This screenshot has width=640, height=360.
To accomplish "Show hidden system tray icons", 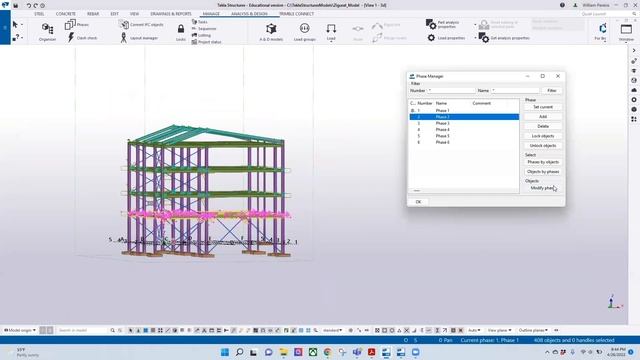I will tap(547, 352).
